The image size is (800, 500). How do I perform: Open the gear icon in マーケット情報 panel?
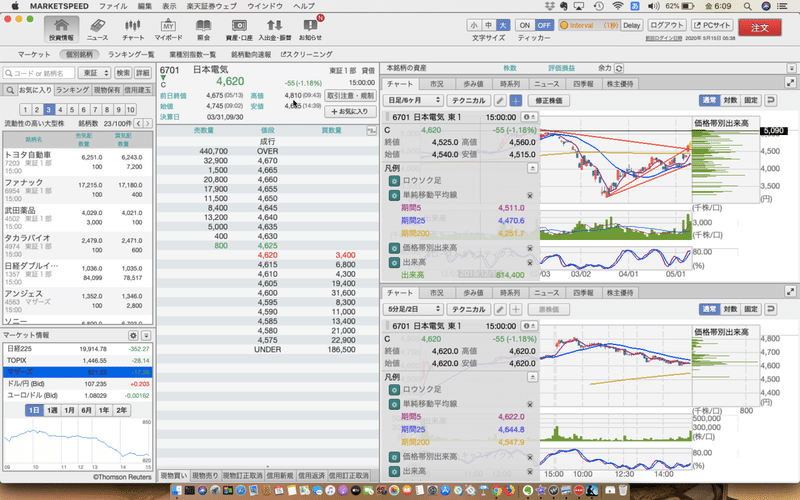click(x=133, y=335)
